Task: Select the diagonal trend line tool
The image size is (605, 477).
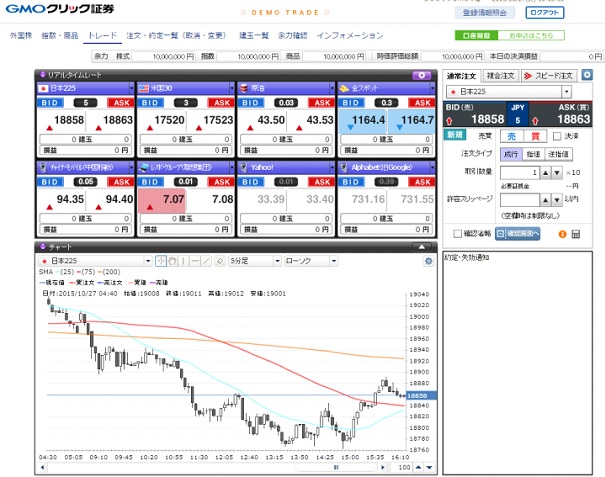Action: (x=207, y=261)
